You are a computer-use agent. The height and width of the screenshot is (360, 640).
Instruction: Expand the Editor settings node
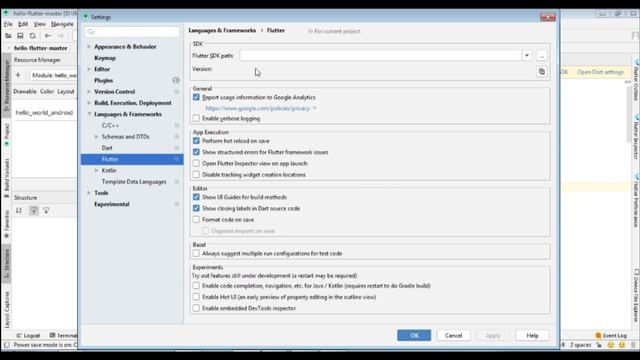tap(89, 69)
